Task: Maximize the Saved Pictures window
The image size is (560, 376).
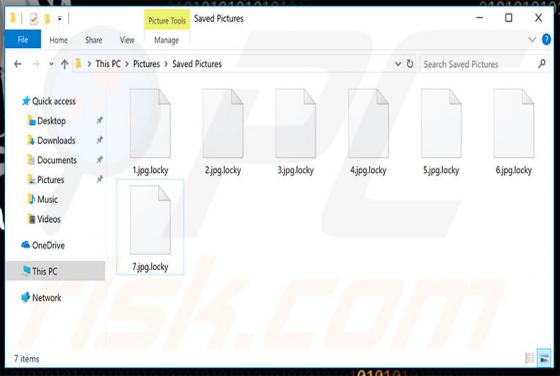Action: pyautogui.click(x=509, y=17)
